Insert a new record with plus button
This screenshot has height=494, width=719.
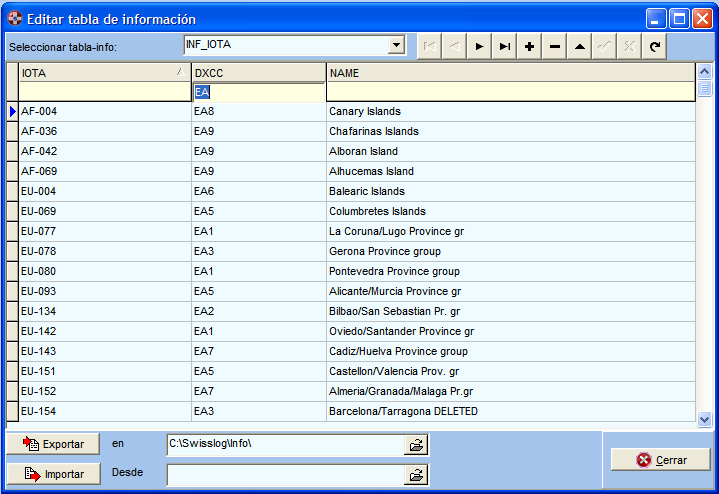pos(530,47)
